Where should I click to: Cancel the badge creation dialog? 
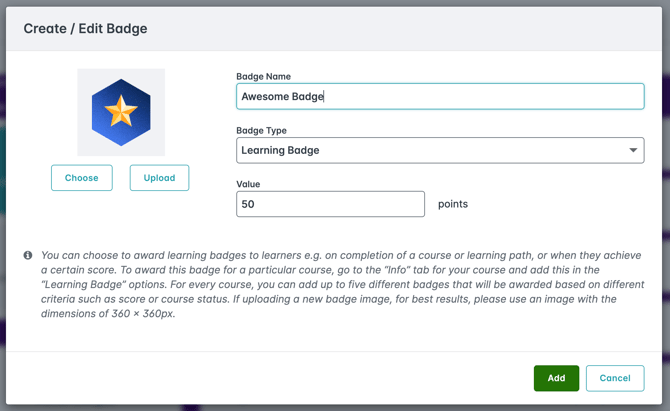pos(615,378)
